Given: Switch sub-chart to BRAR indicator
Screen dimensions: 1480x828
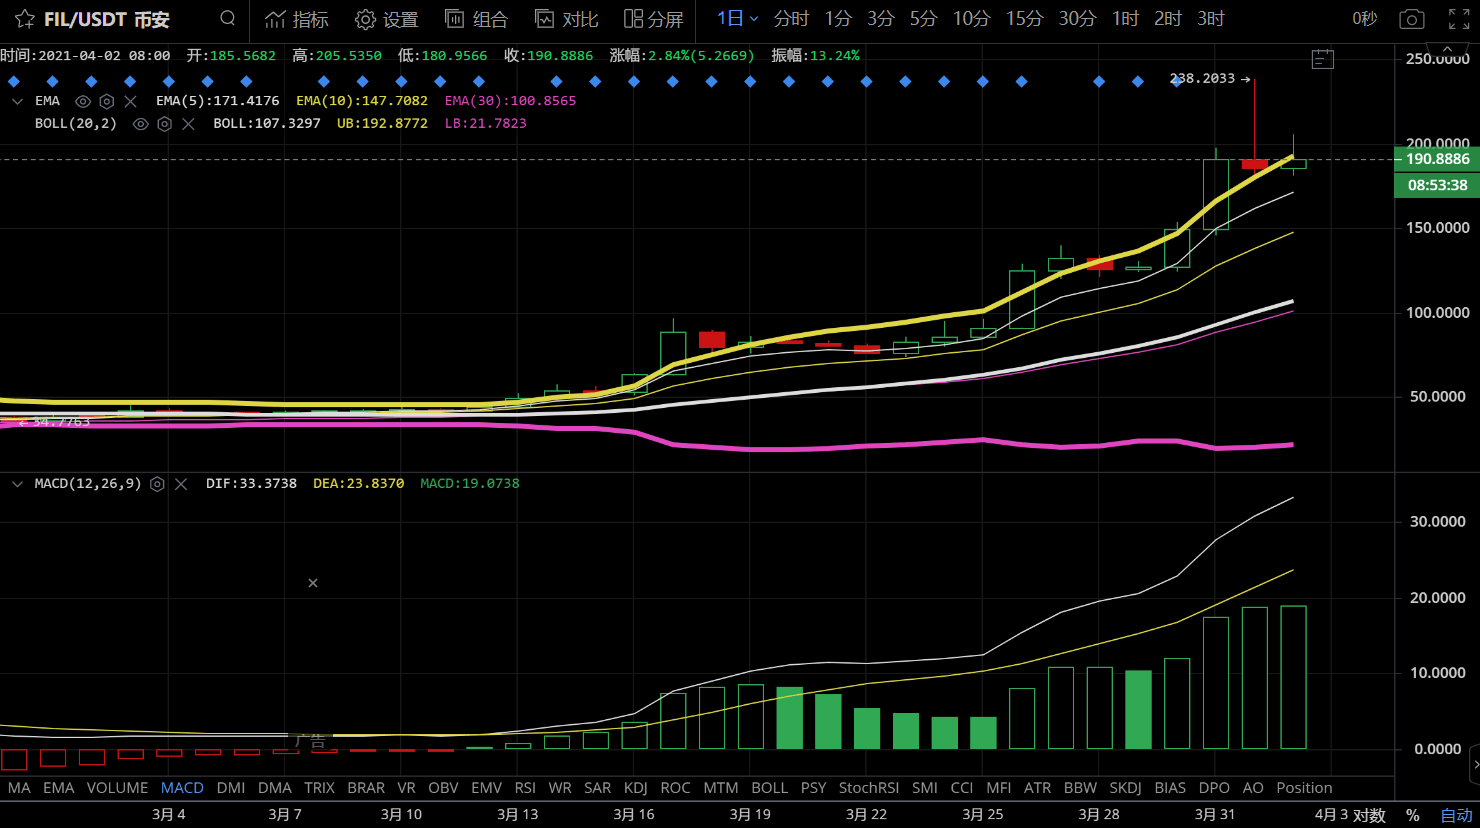Looking at the screenshot, I should click(x=366, y=788).
